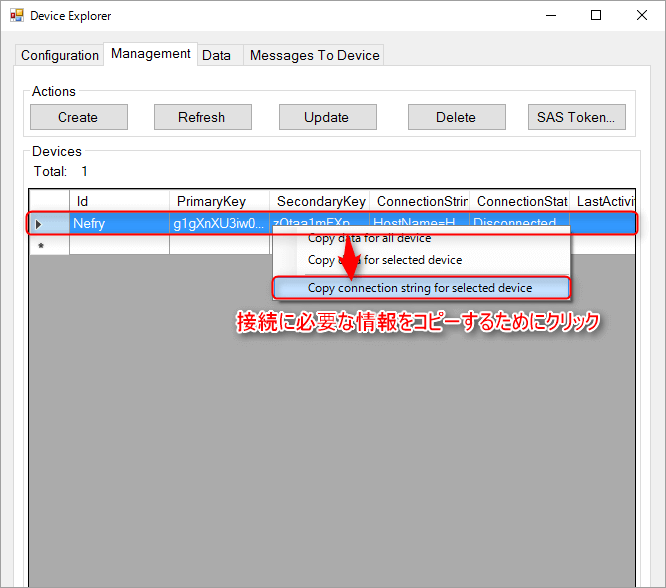Viewport: 666px width, 588px height.
Task: Minimize the Device Explorer window
Action: click(550, 16)
